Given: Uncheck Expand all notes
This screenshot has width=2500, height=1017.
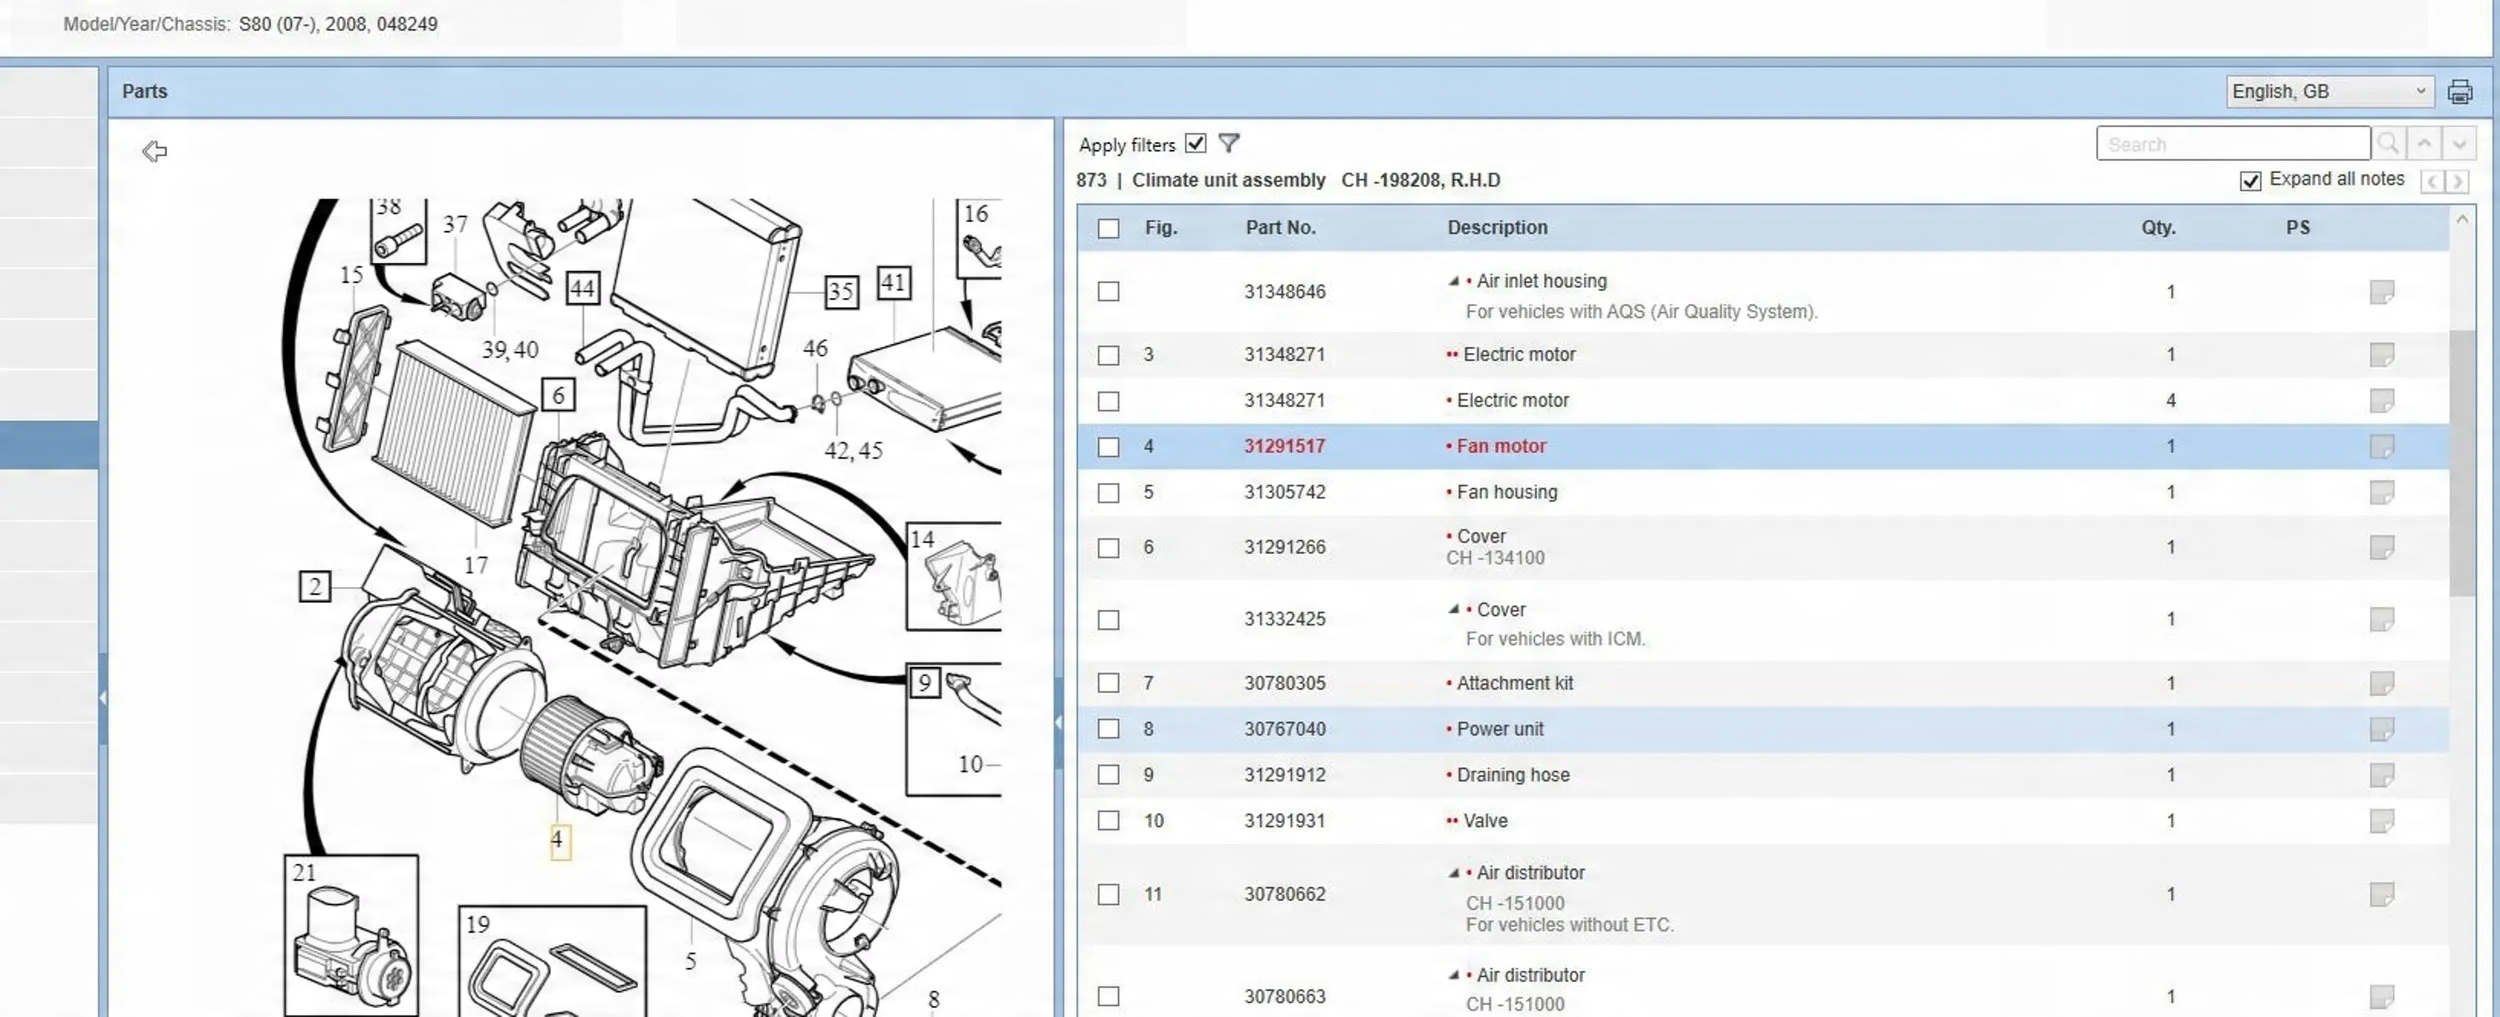Looking at the screenshot, I should 2250,181.
